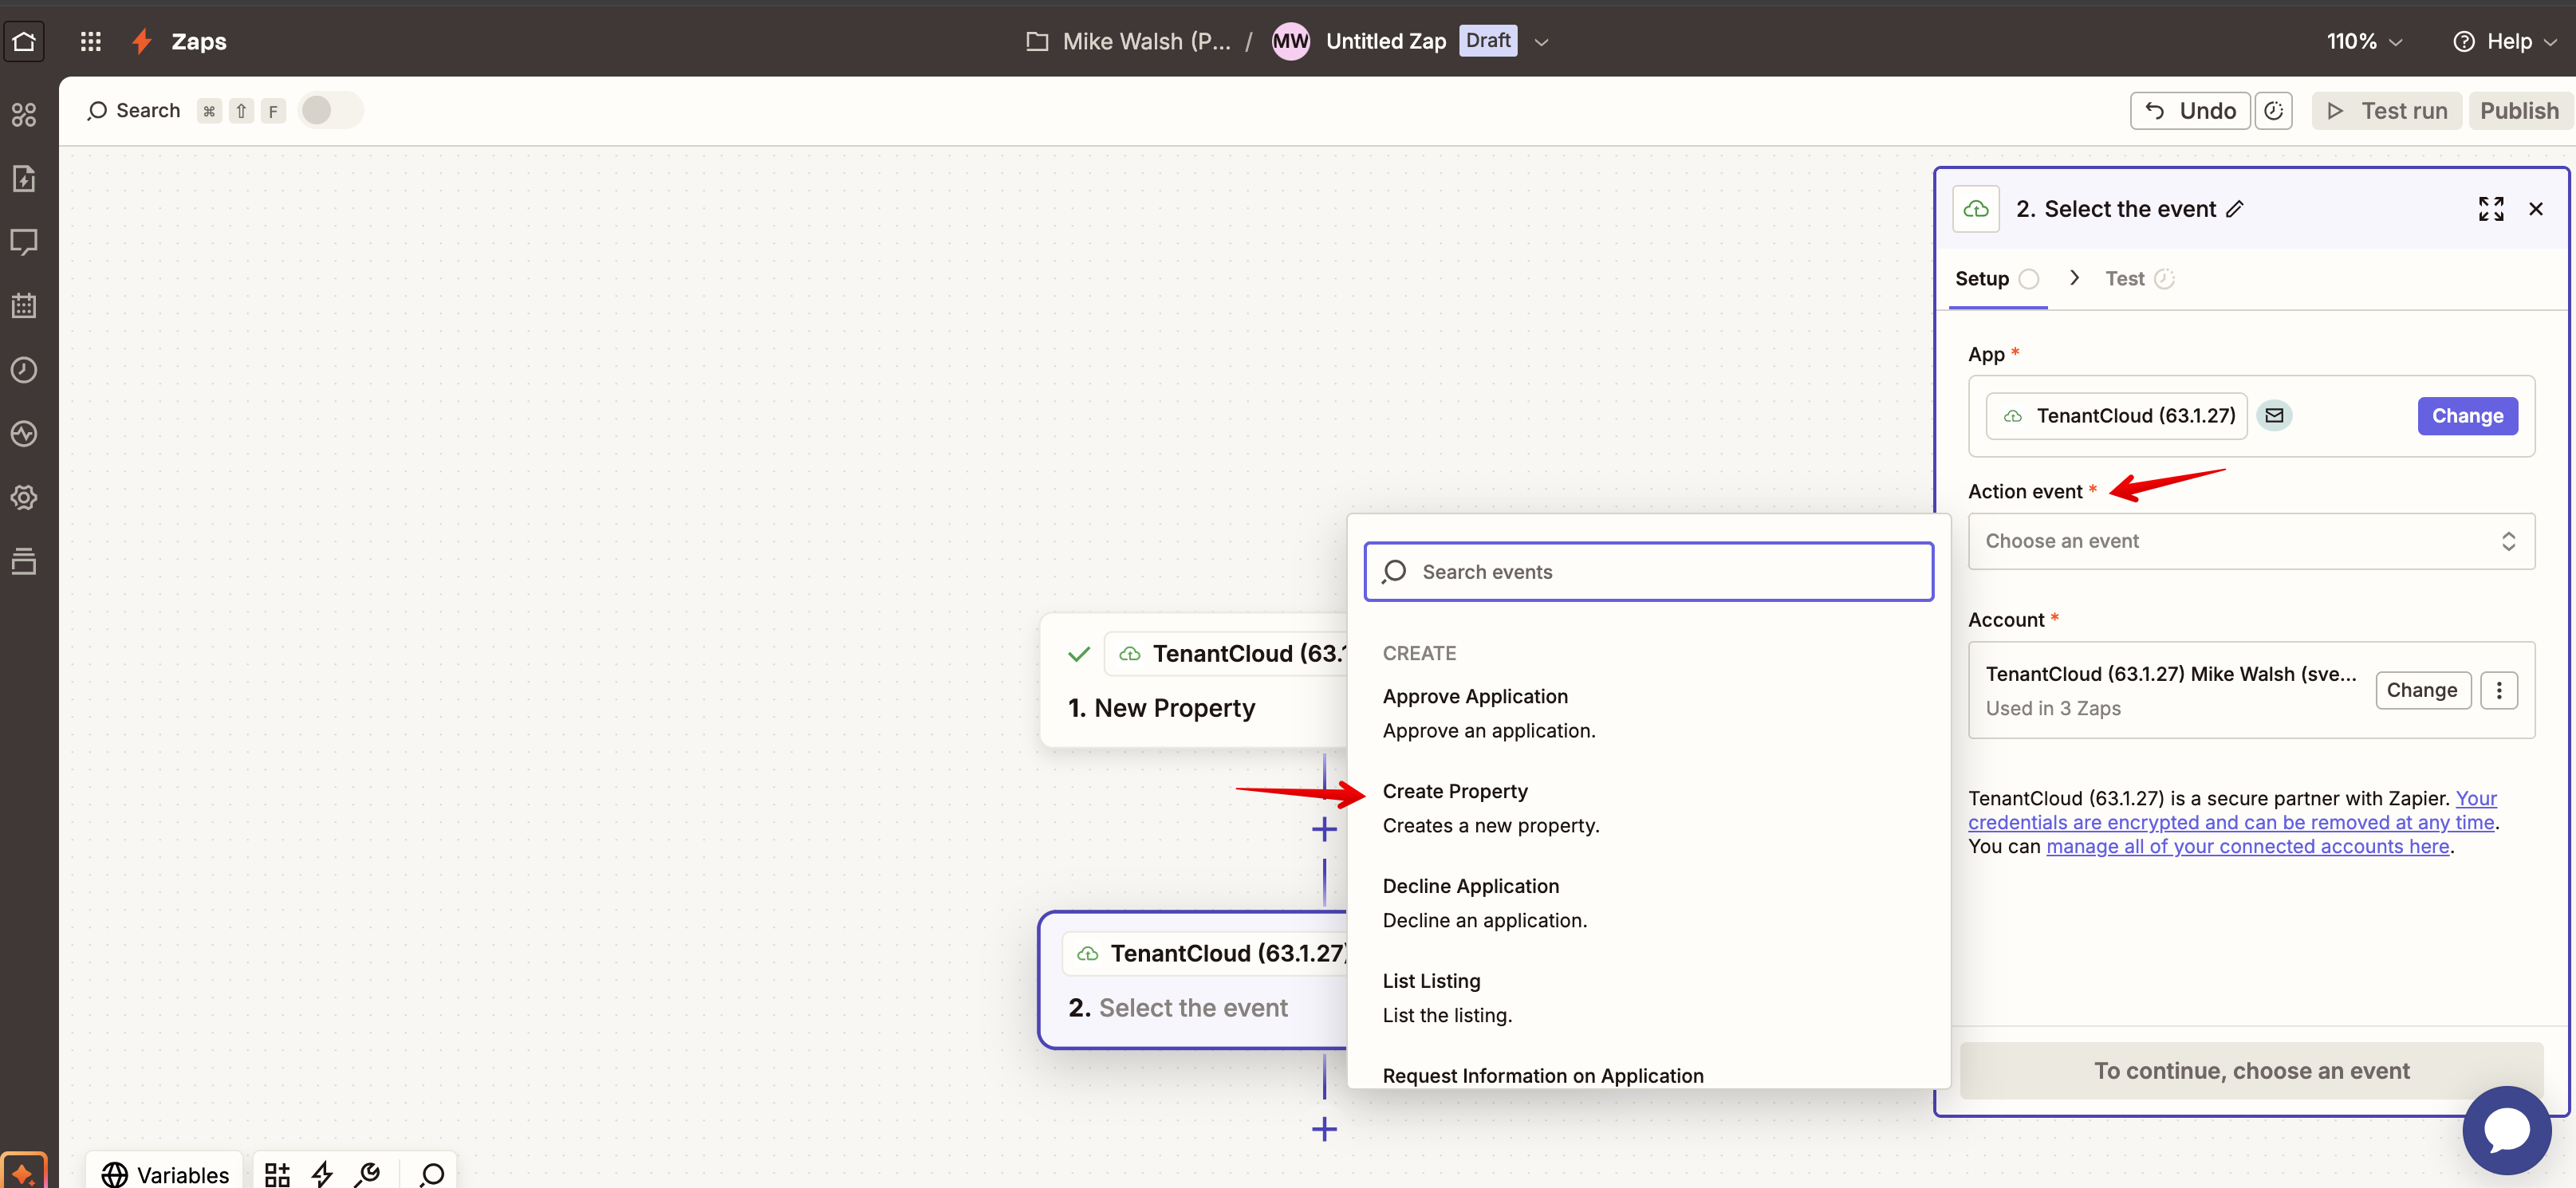Expand the Draft zap options chevron
Viewport: 2576px width, 1188px height.
1541,42
